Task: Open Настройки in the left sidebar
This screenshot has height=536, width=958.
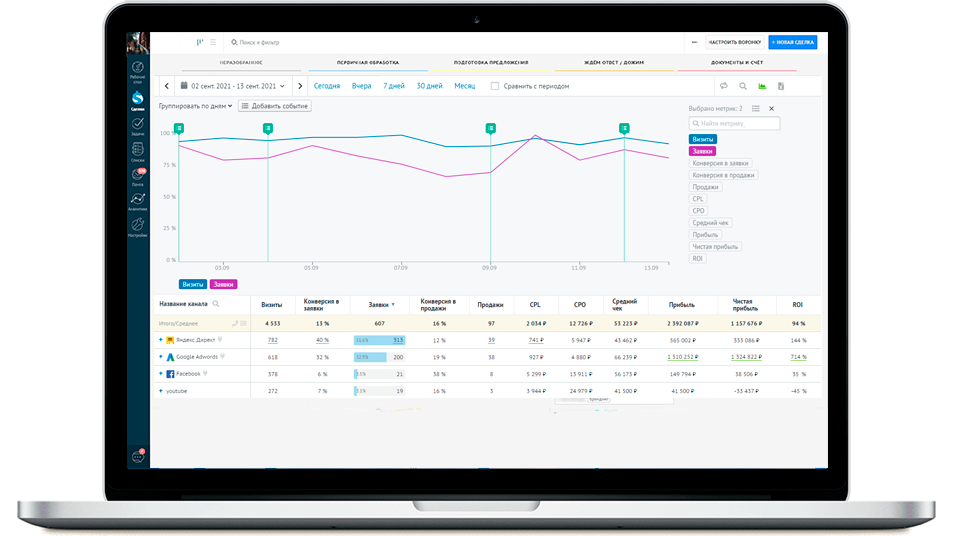Action: (x=138, y=226)
